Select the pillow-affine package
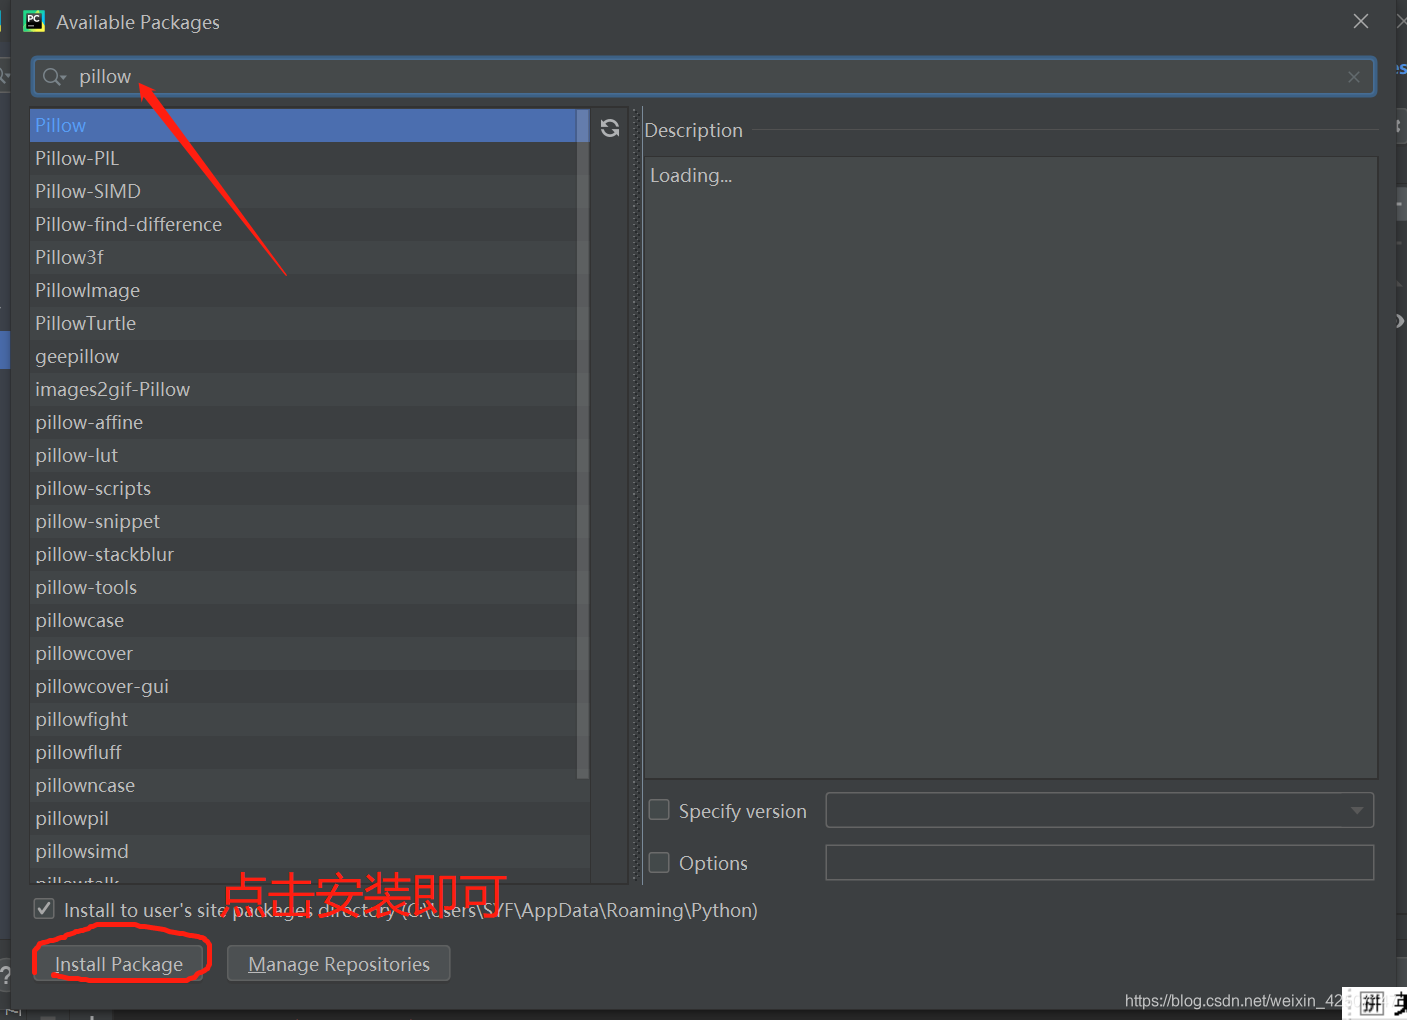This screenshot has width=1407, height=1020. coord(304,422)
